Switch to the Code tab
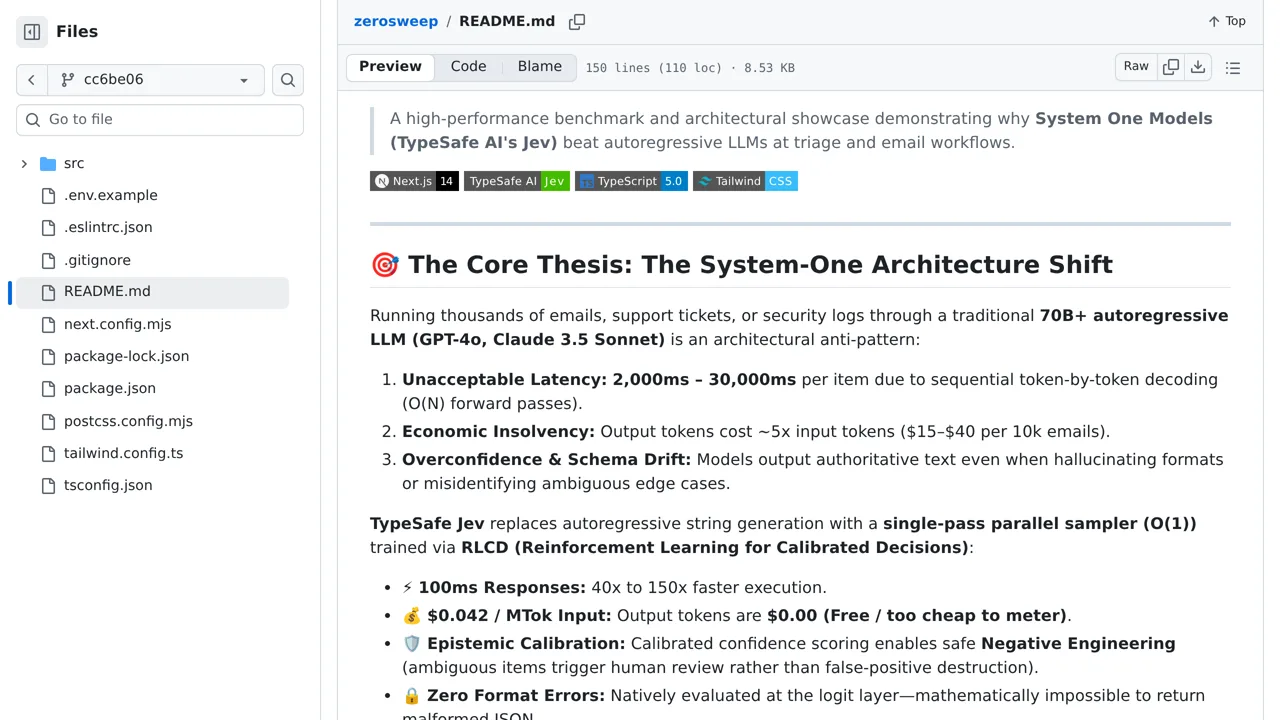 click(x=468, y=67)
